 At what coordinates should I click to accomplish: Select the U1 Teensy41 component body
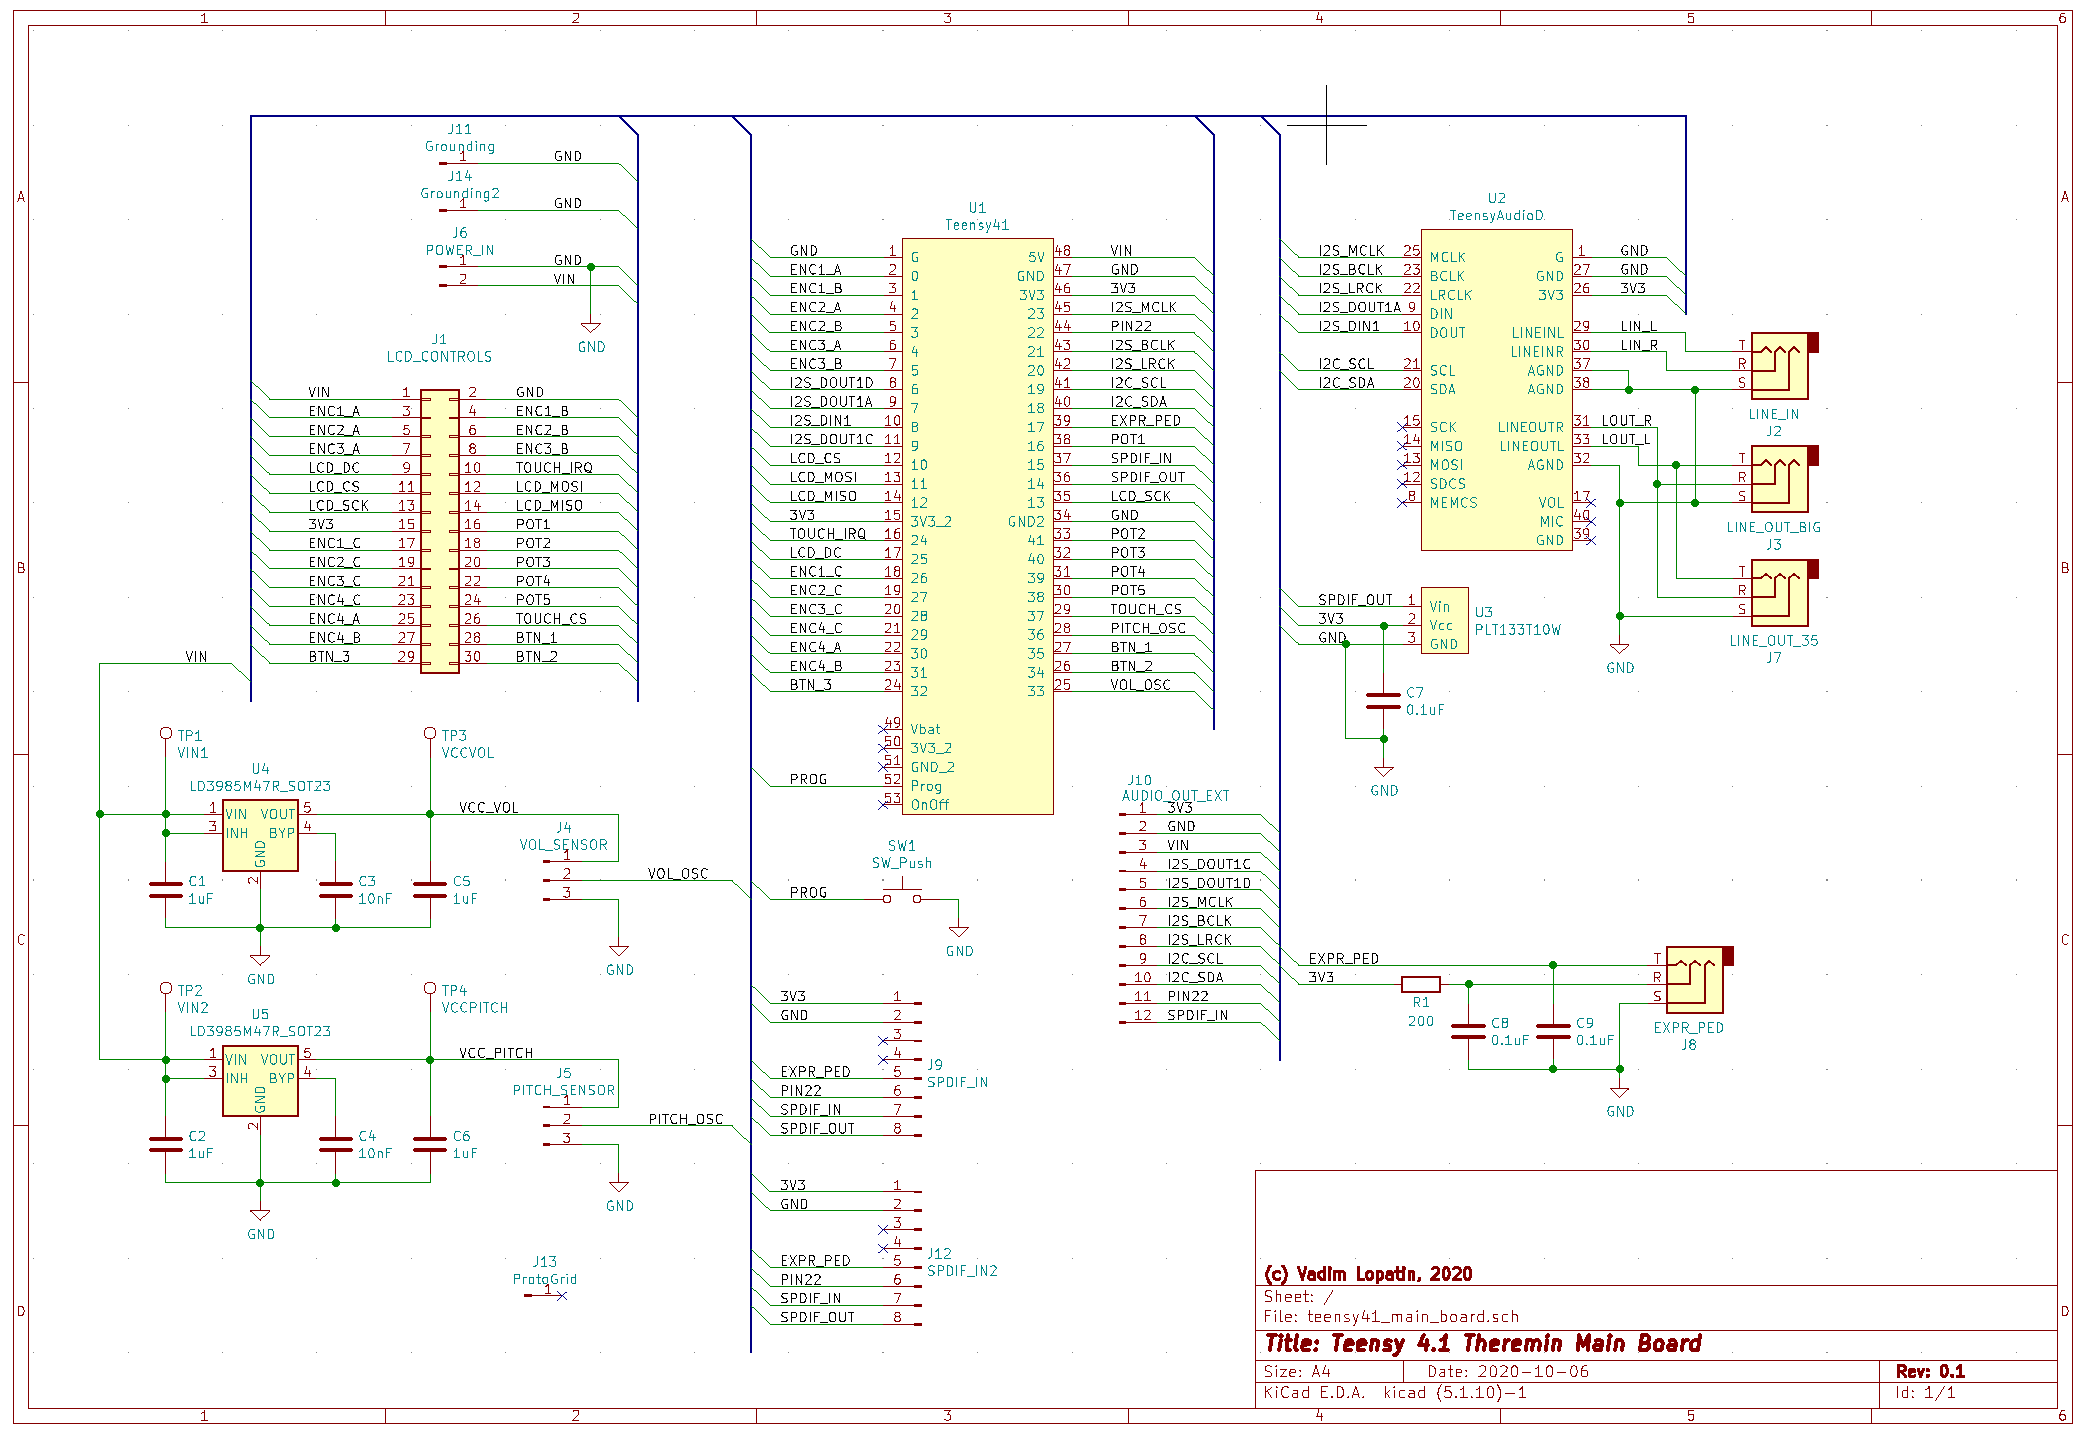(977, 526)
